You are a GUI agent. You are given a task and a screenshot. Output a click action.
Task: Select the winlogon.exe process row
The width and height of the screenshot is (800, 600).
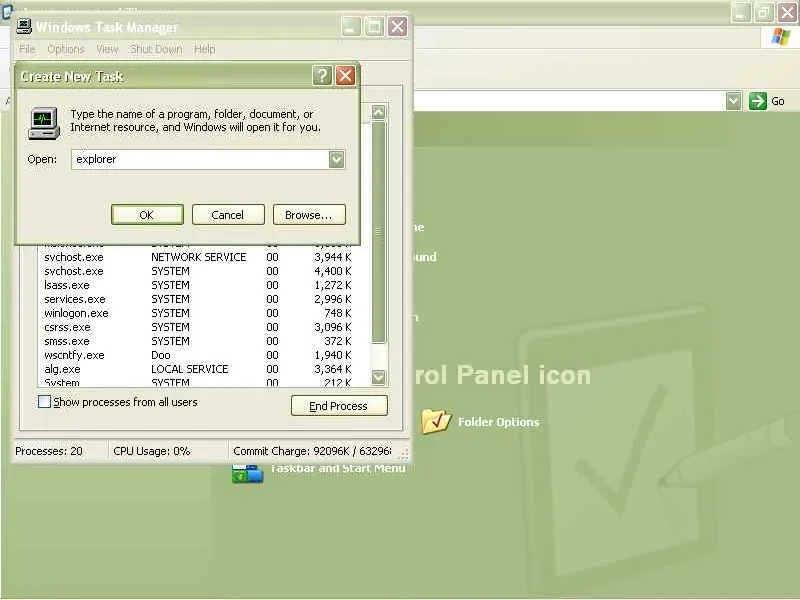point(198,313)
